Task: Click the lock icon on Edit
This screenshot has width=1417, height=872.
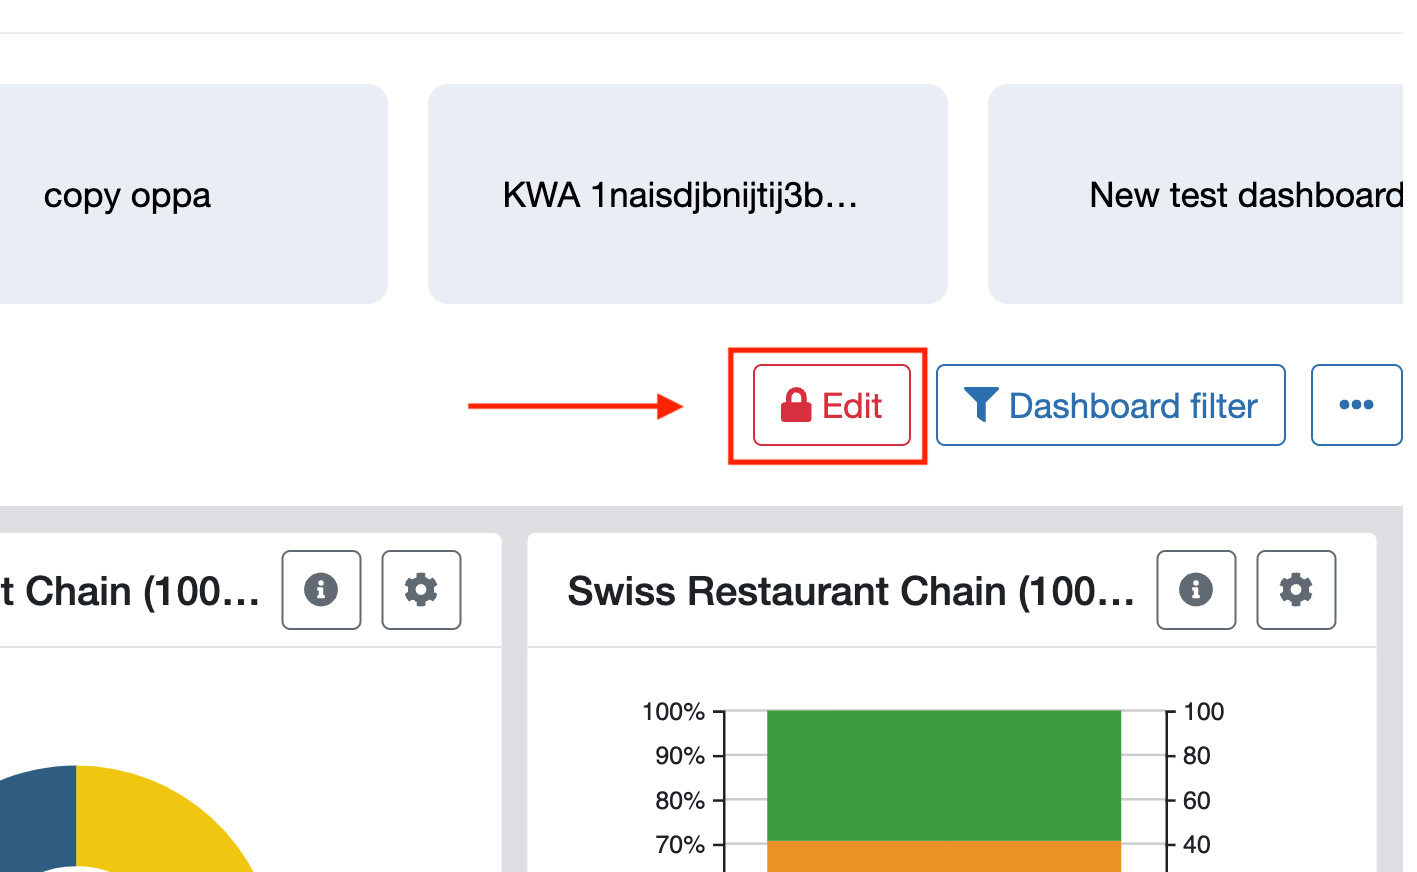Action: click(796, 405)
